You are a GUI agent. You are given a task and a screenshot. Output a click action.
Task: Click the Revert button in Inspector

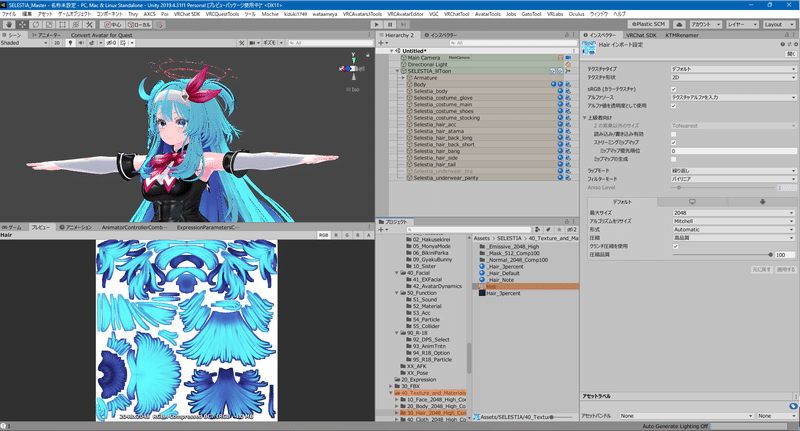click(x=761, y=269)
